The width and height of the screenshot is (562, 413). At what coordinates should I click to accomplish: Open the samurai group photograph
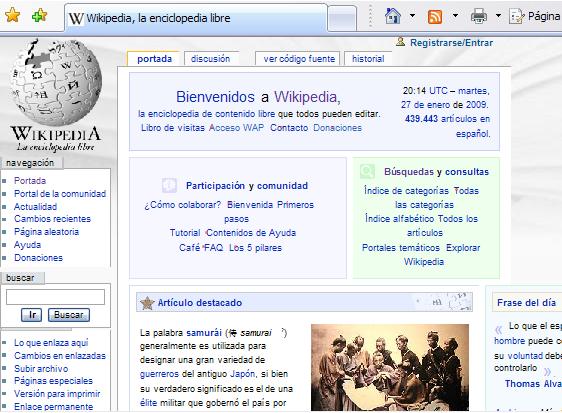390,367
